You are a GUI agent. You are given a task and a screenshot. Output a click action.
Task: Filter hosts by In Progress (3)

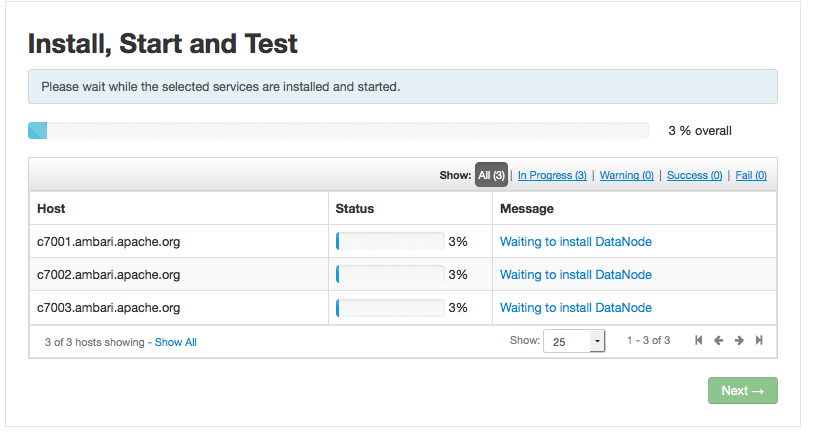[x=552, y=175]
